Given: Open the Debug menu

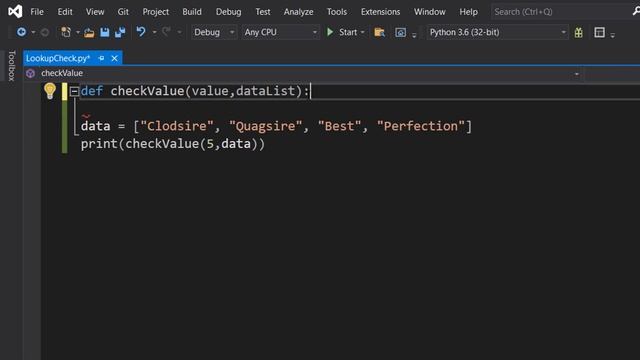Looking at the screenshot, I should [228, 12].
